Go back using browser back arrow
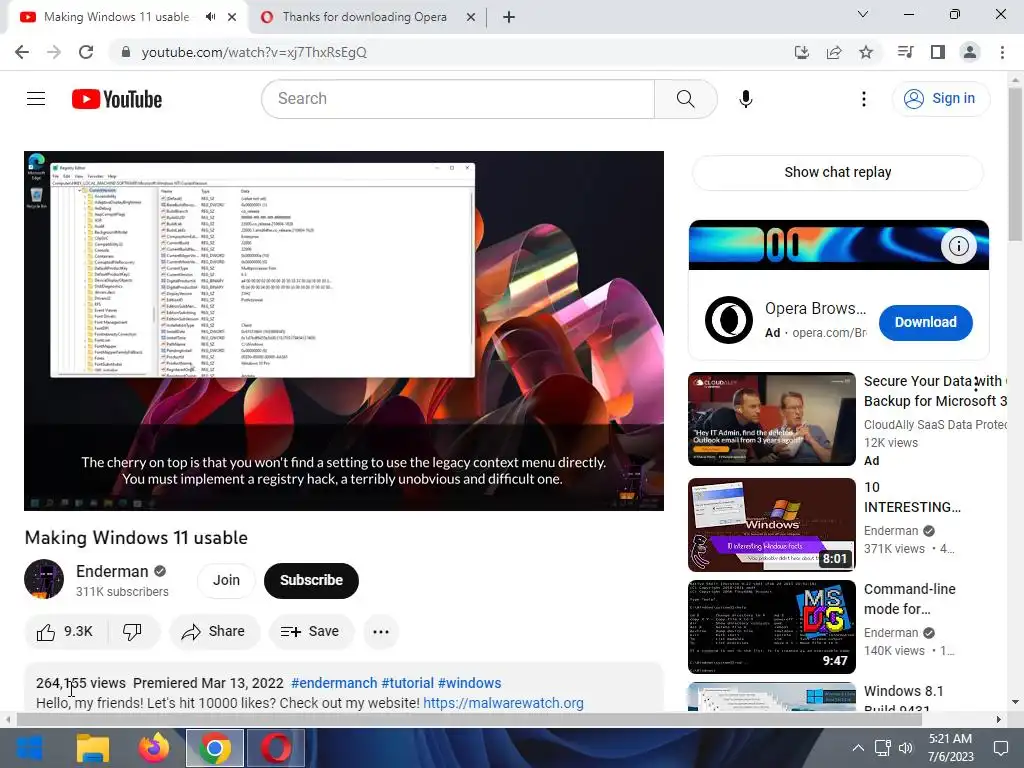The image size is (1024, 768). coord(22,52)
